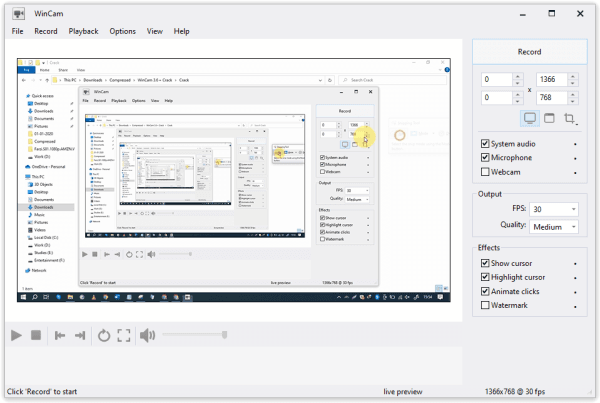This screenshot has width=600, height=403.
Task: Enable the Watermark checkbox
Action: coord(485,305)
